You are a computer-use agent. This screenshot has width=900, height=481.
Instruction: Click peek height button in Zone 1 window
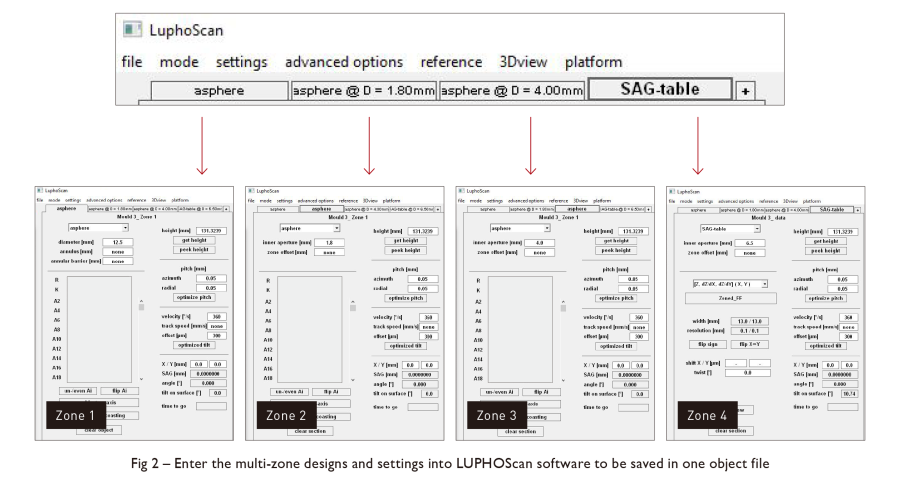point(194,250)
